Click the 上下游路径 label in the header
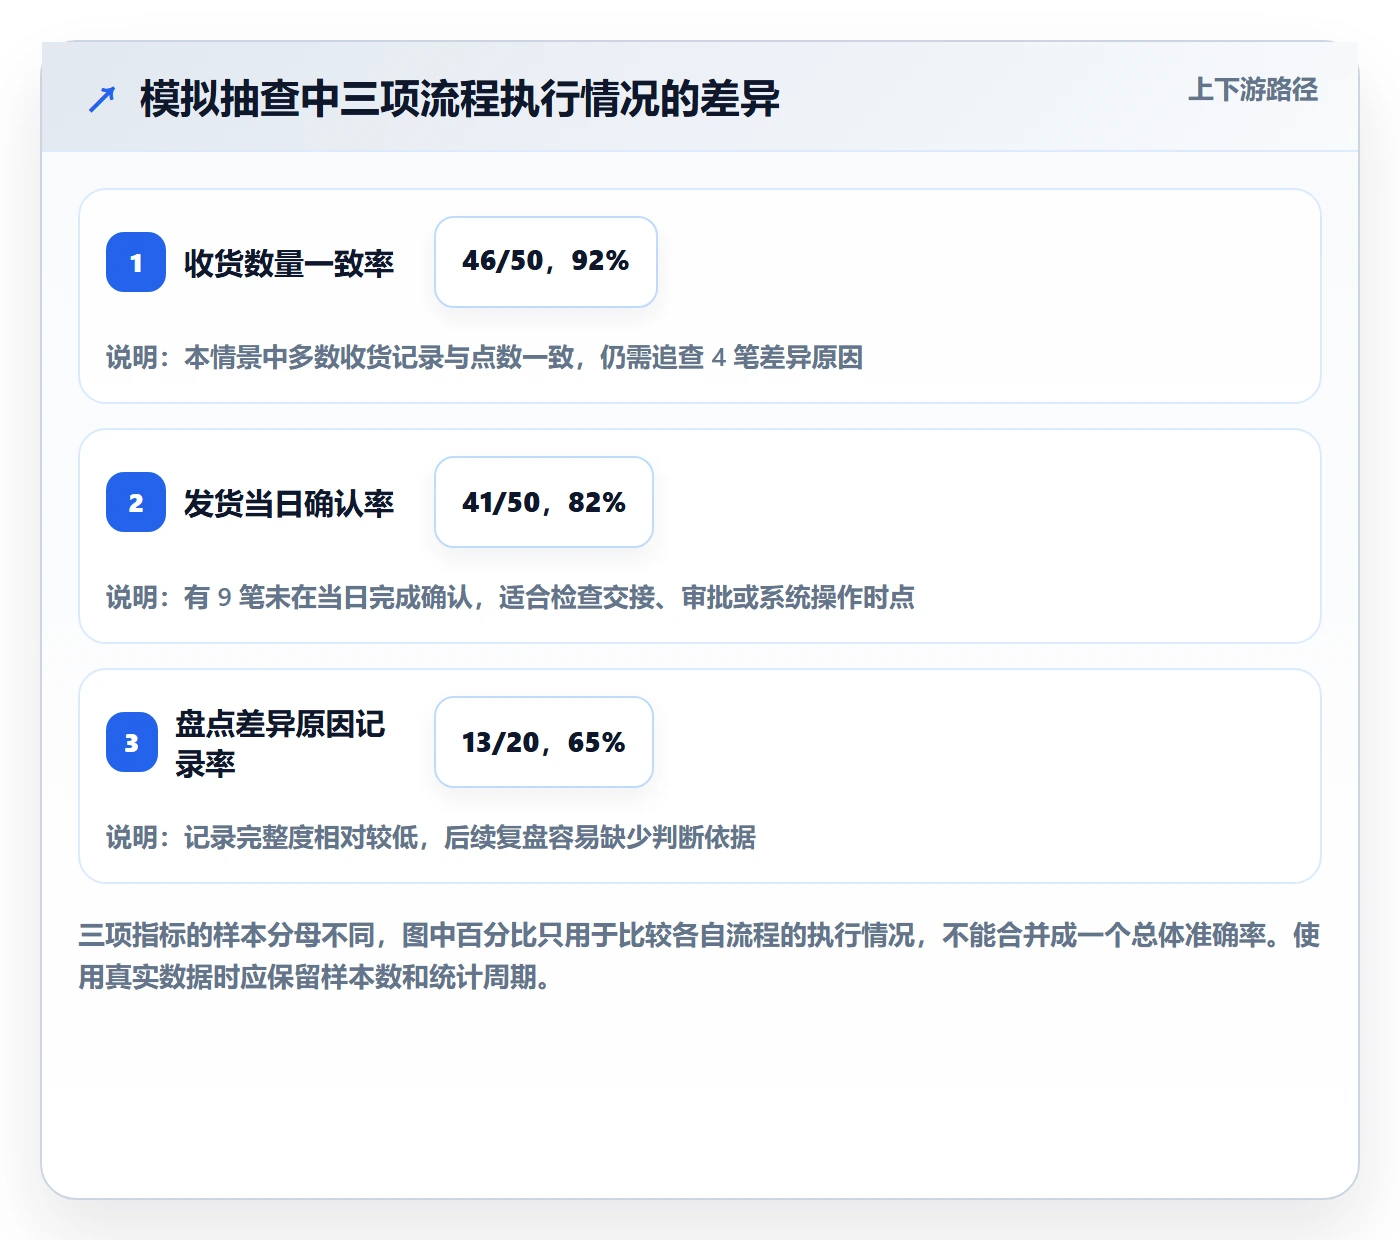The image size is (1400, 1240). (x=1253, y=90)
